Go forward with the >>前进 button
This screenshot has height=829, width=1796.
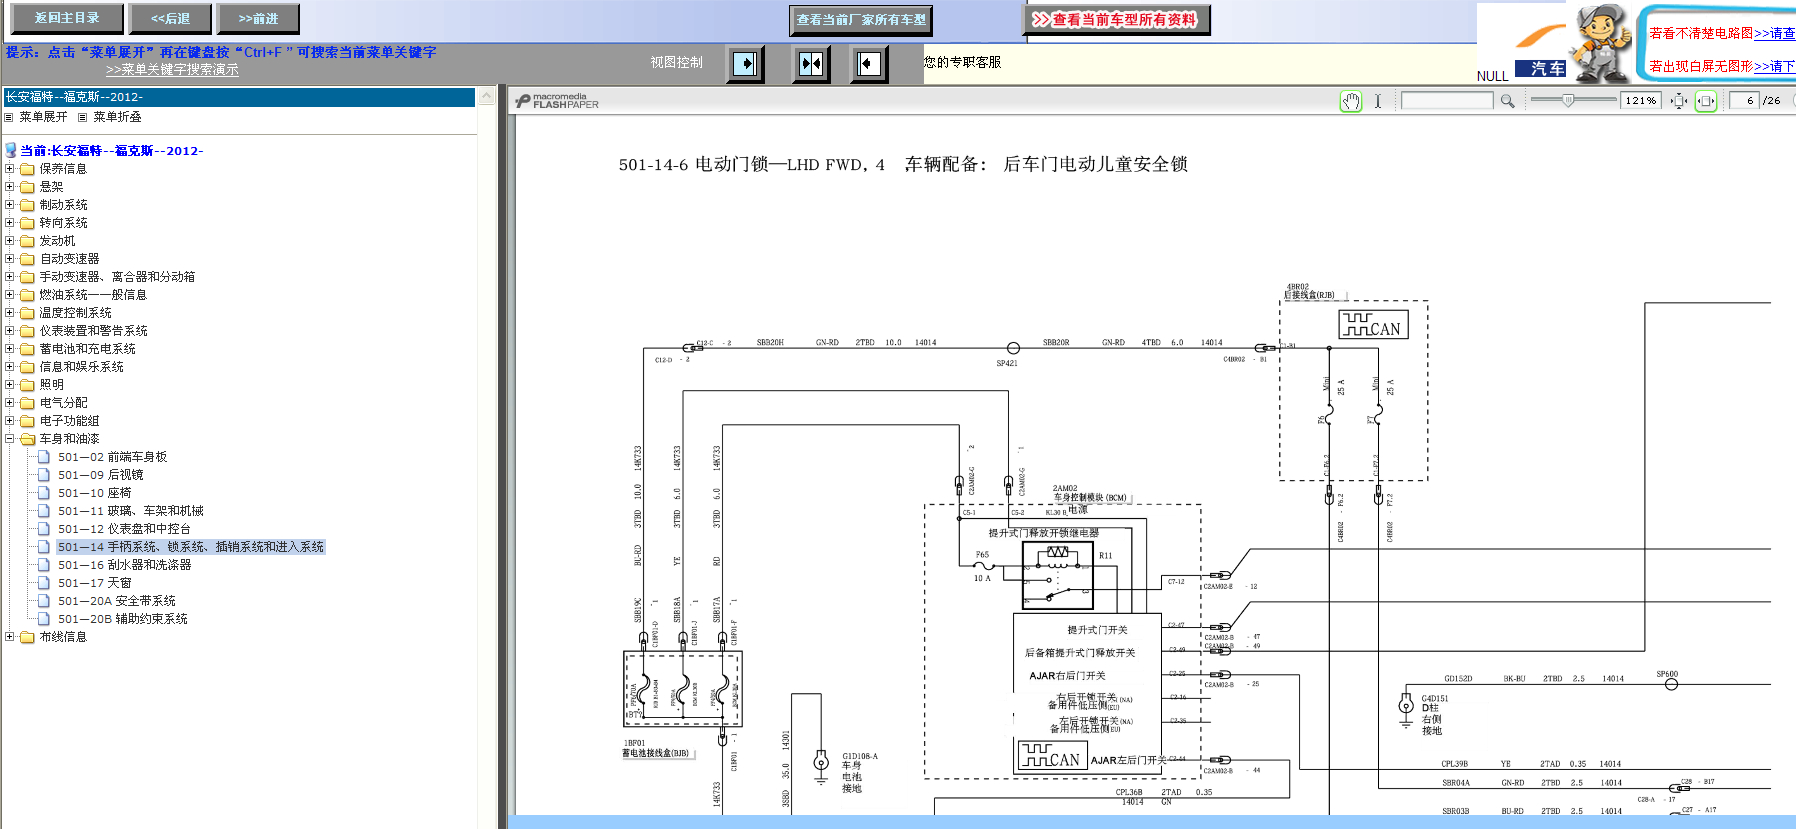tap(258, 18)
